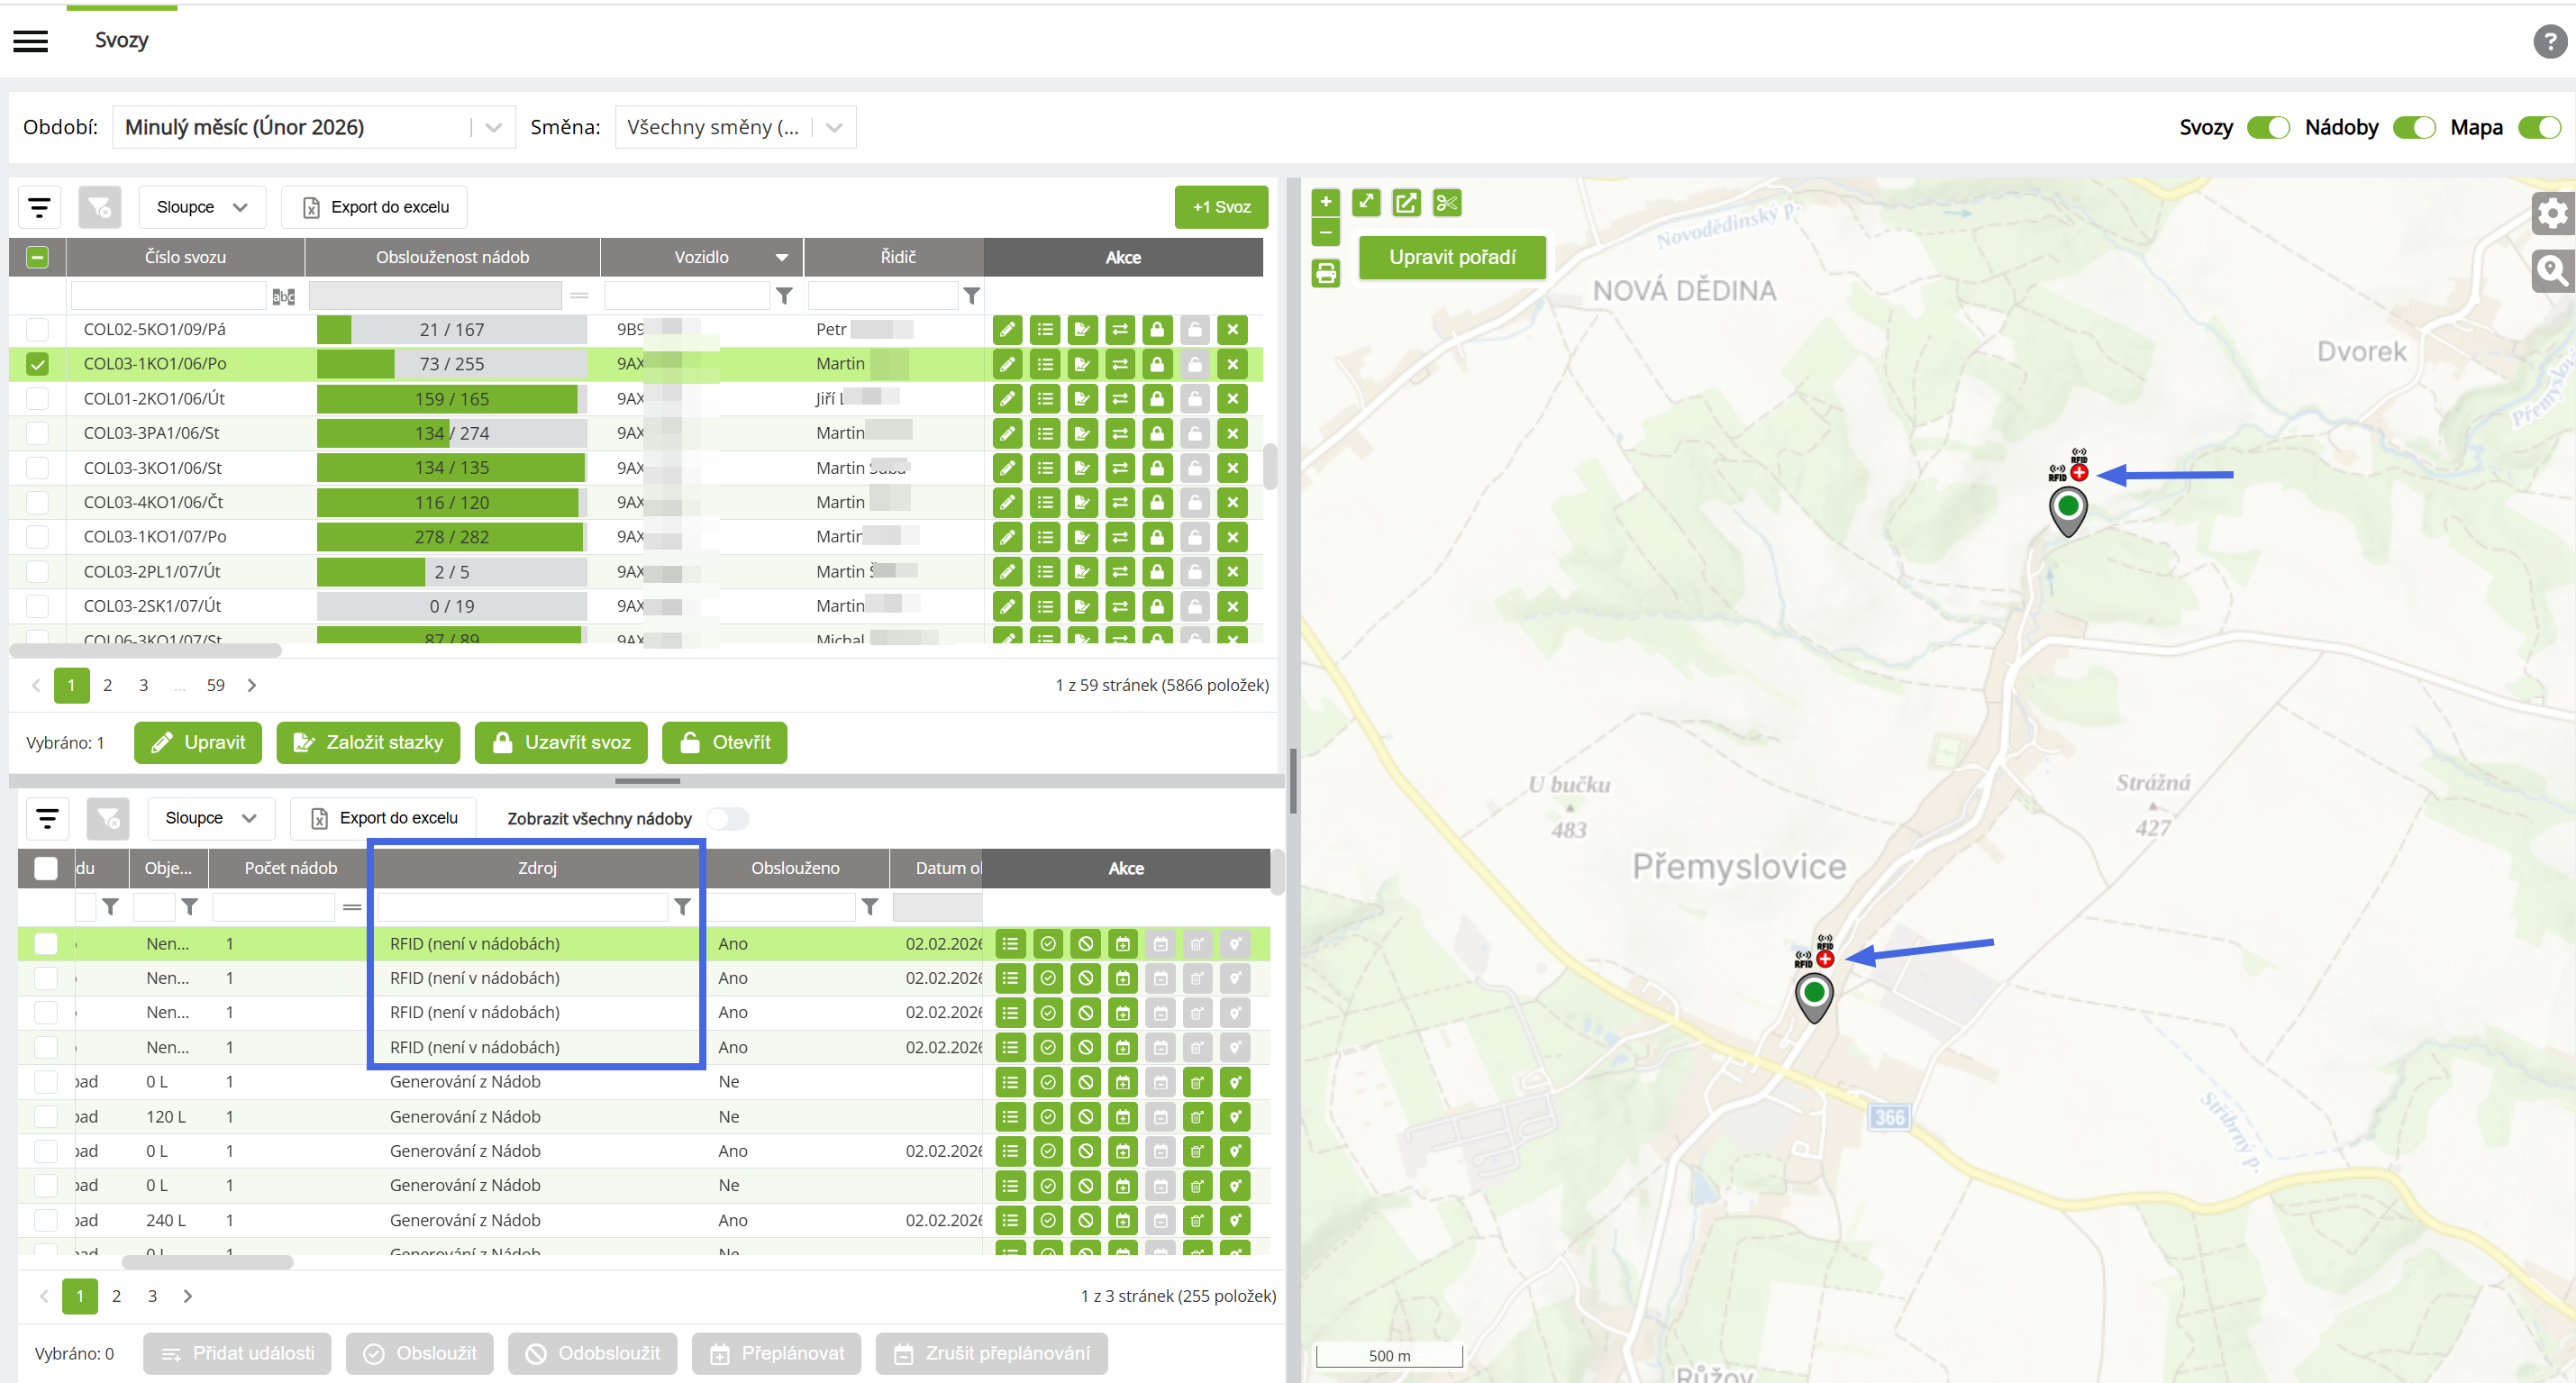Open the Období dropdown

pos(314,127)
